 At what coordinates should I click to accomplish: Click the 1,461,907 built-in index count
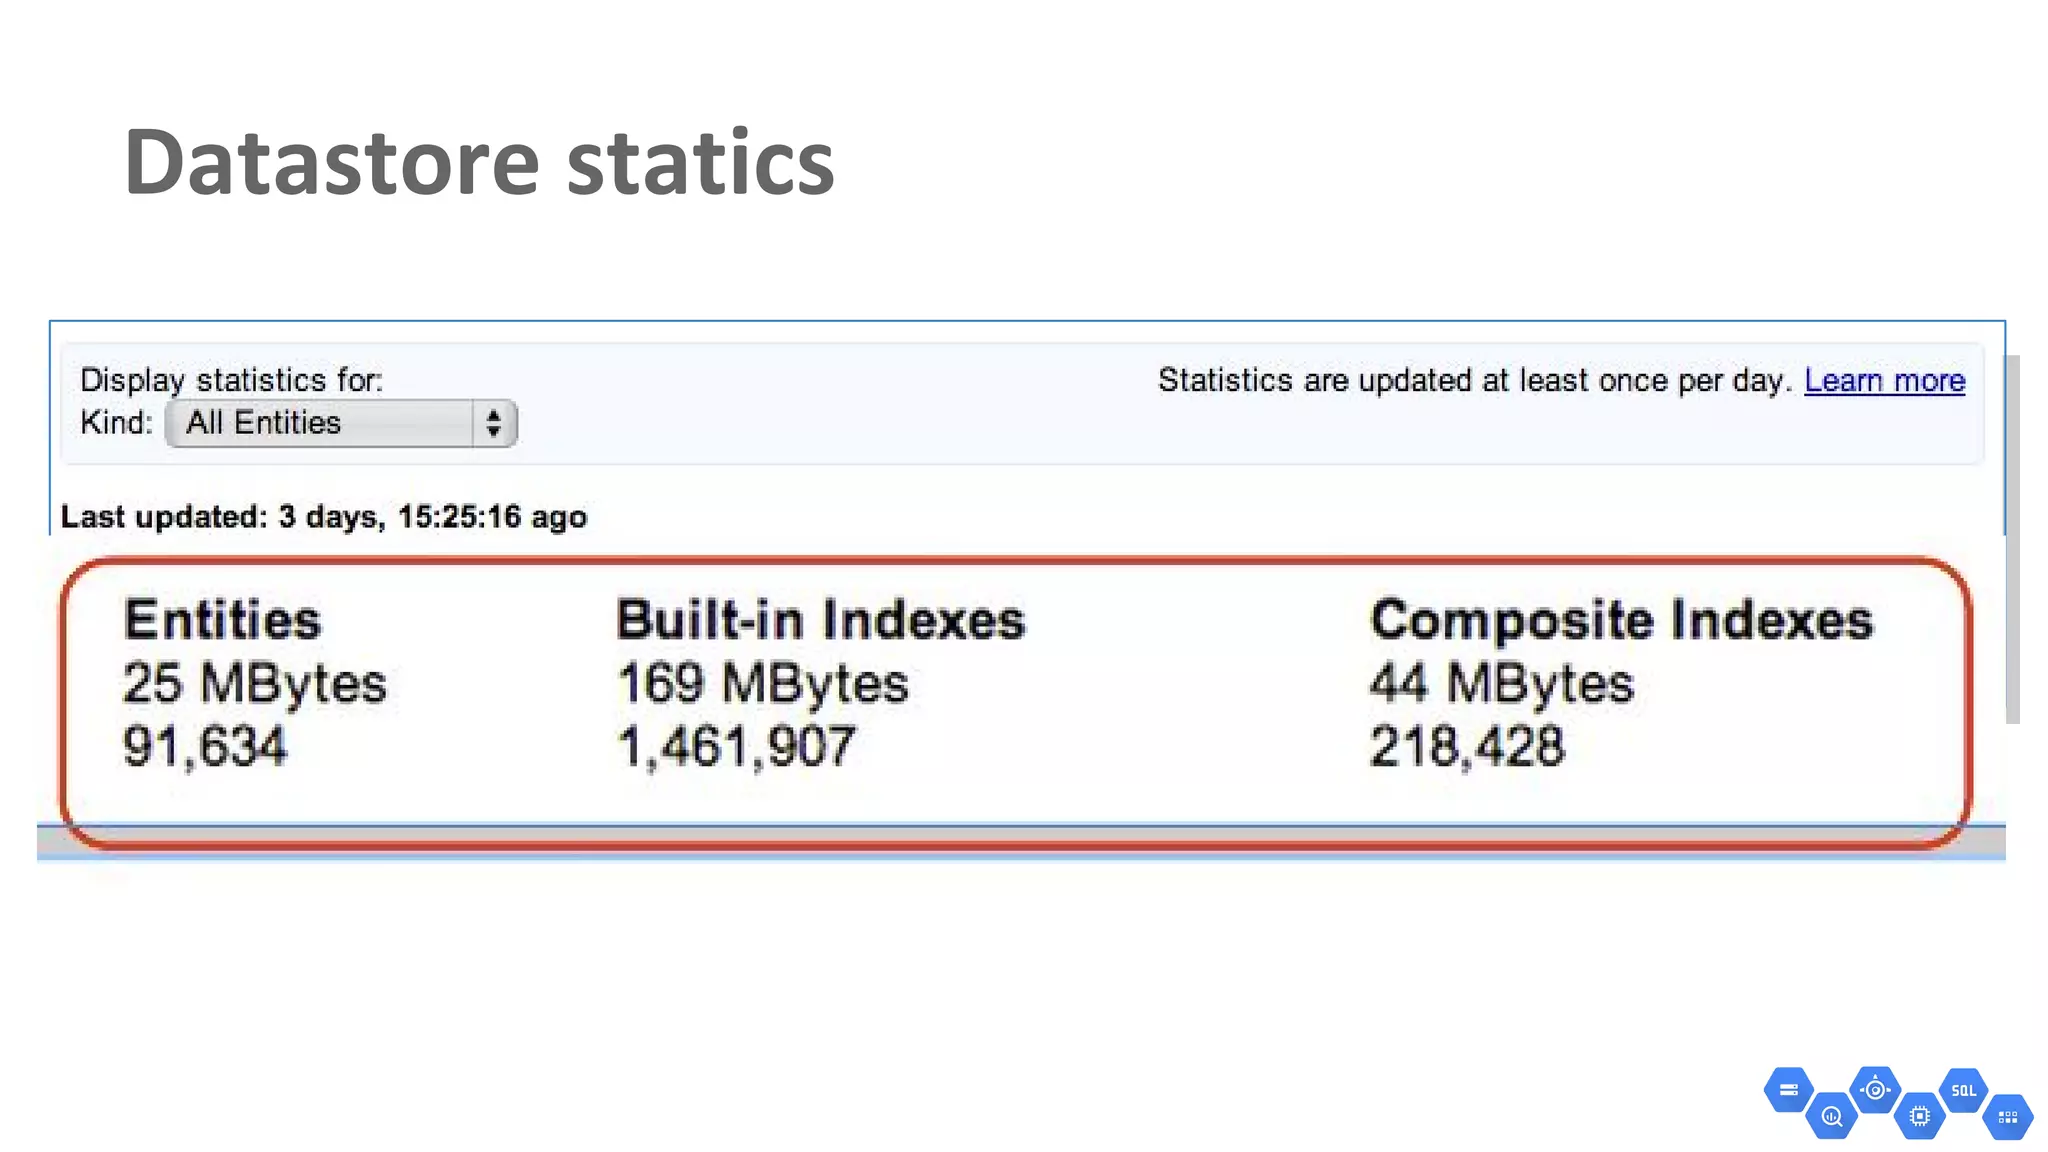point(737,747)
